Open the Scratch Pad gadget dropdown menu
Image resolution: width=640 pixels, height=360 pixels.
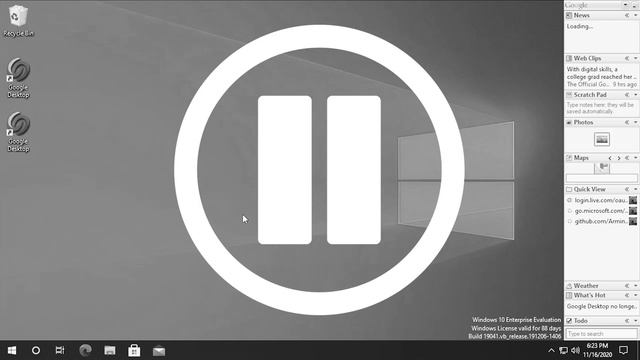pyautogui.click(x=636, y=95)
